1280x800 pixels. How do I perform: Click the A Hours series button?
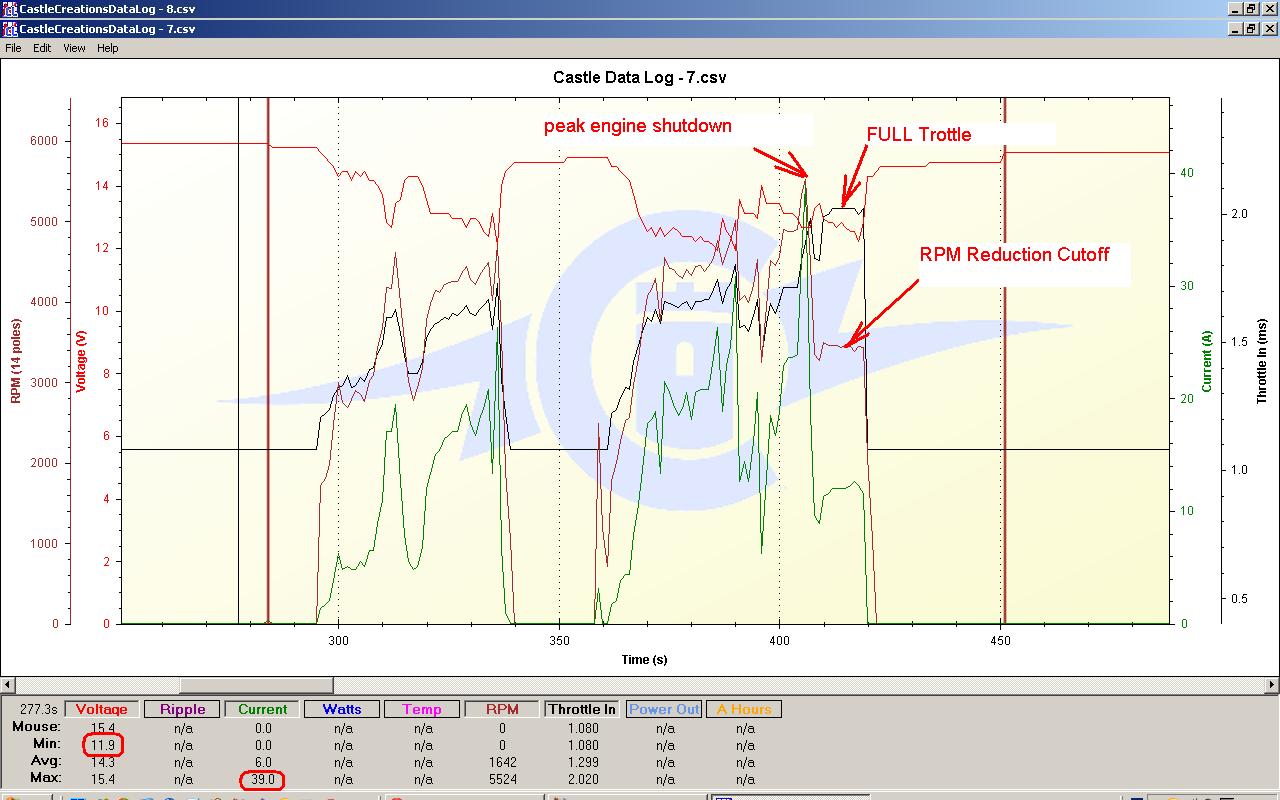[x=744, y=709]
